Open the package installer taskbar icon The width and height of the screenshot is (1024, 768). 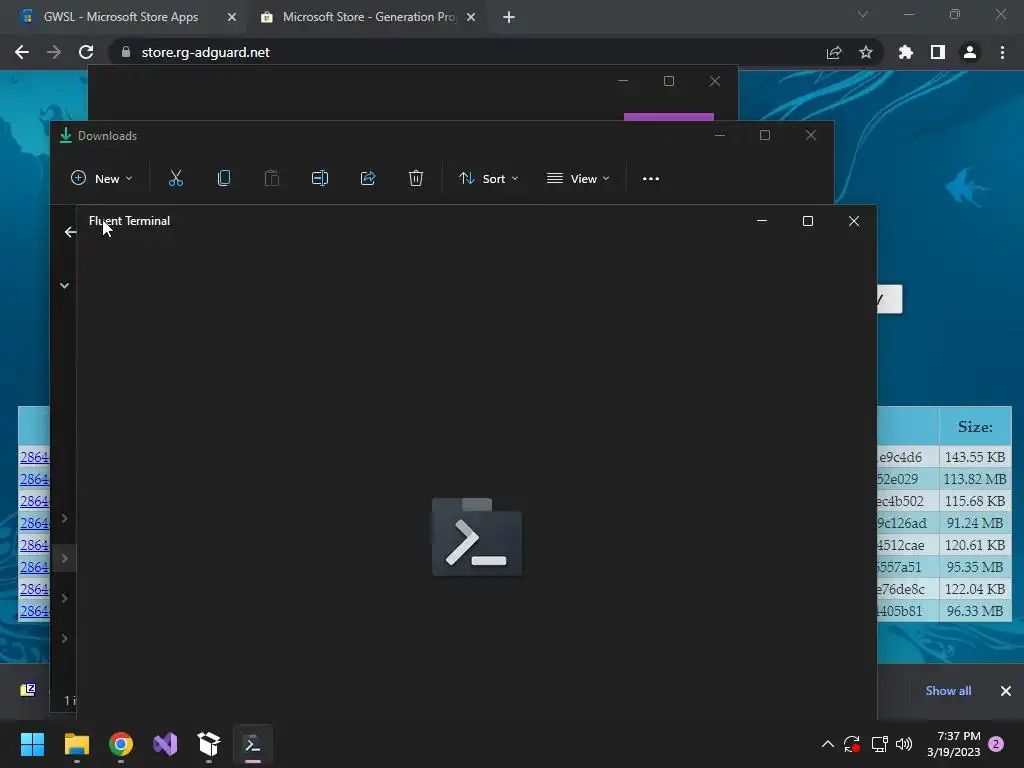click(209, 744)
